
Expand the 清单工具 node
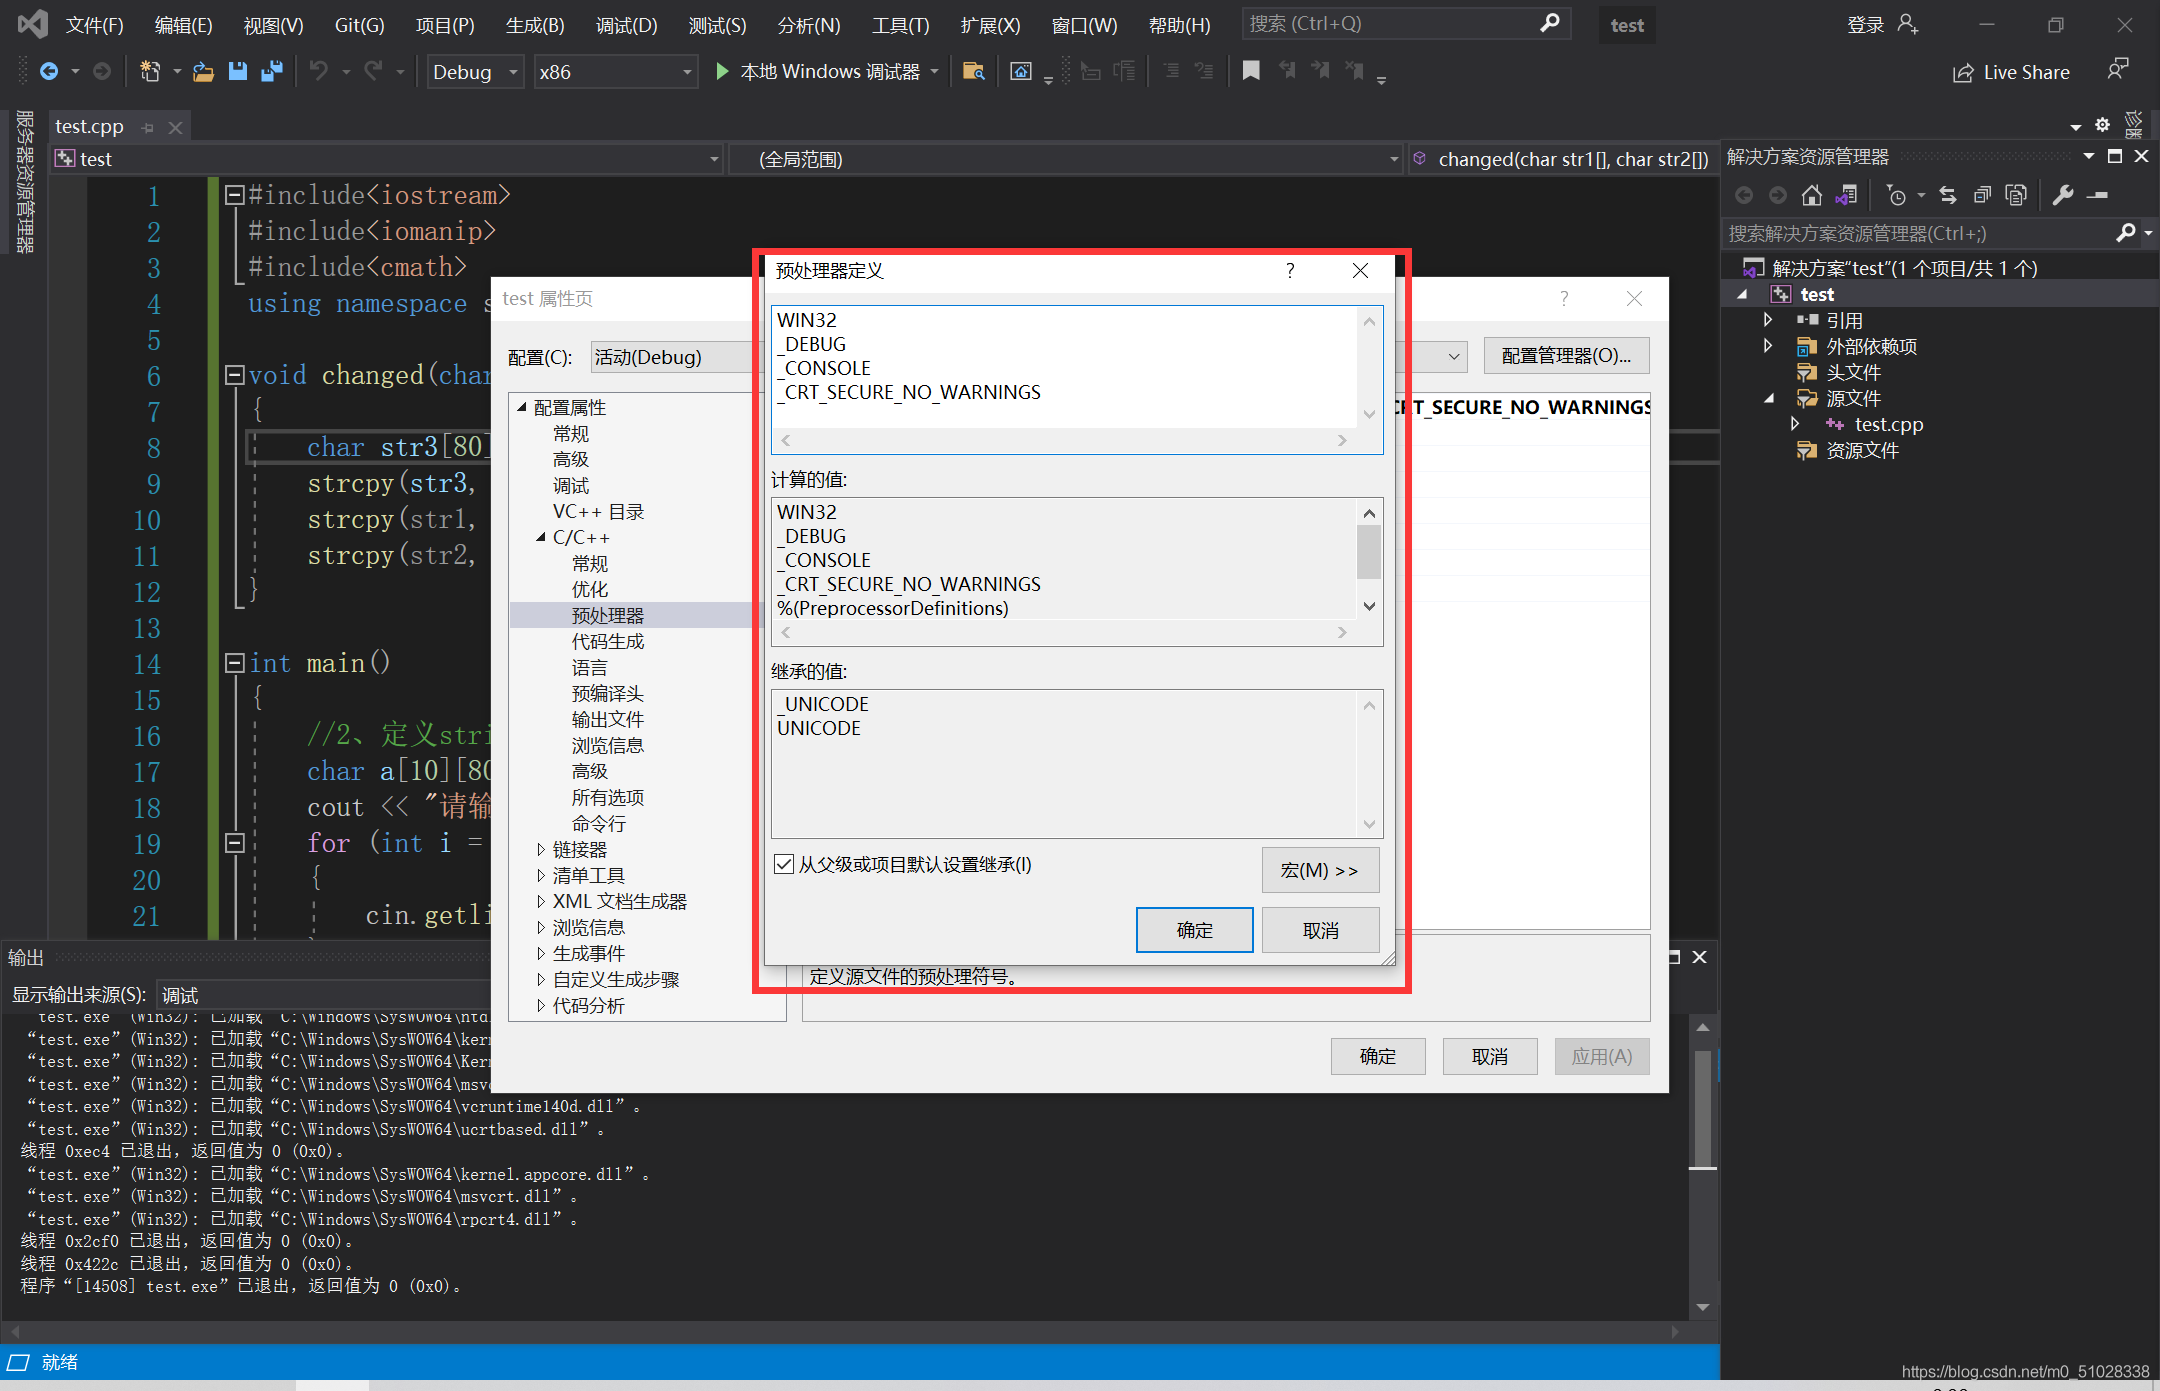pos(540,876)
